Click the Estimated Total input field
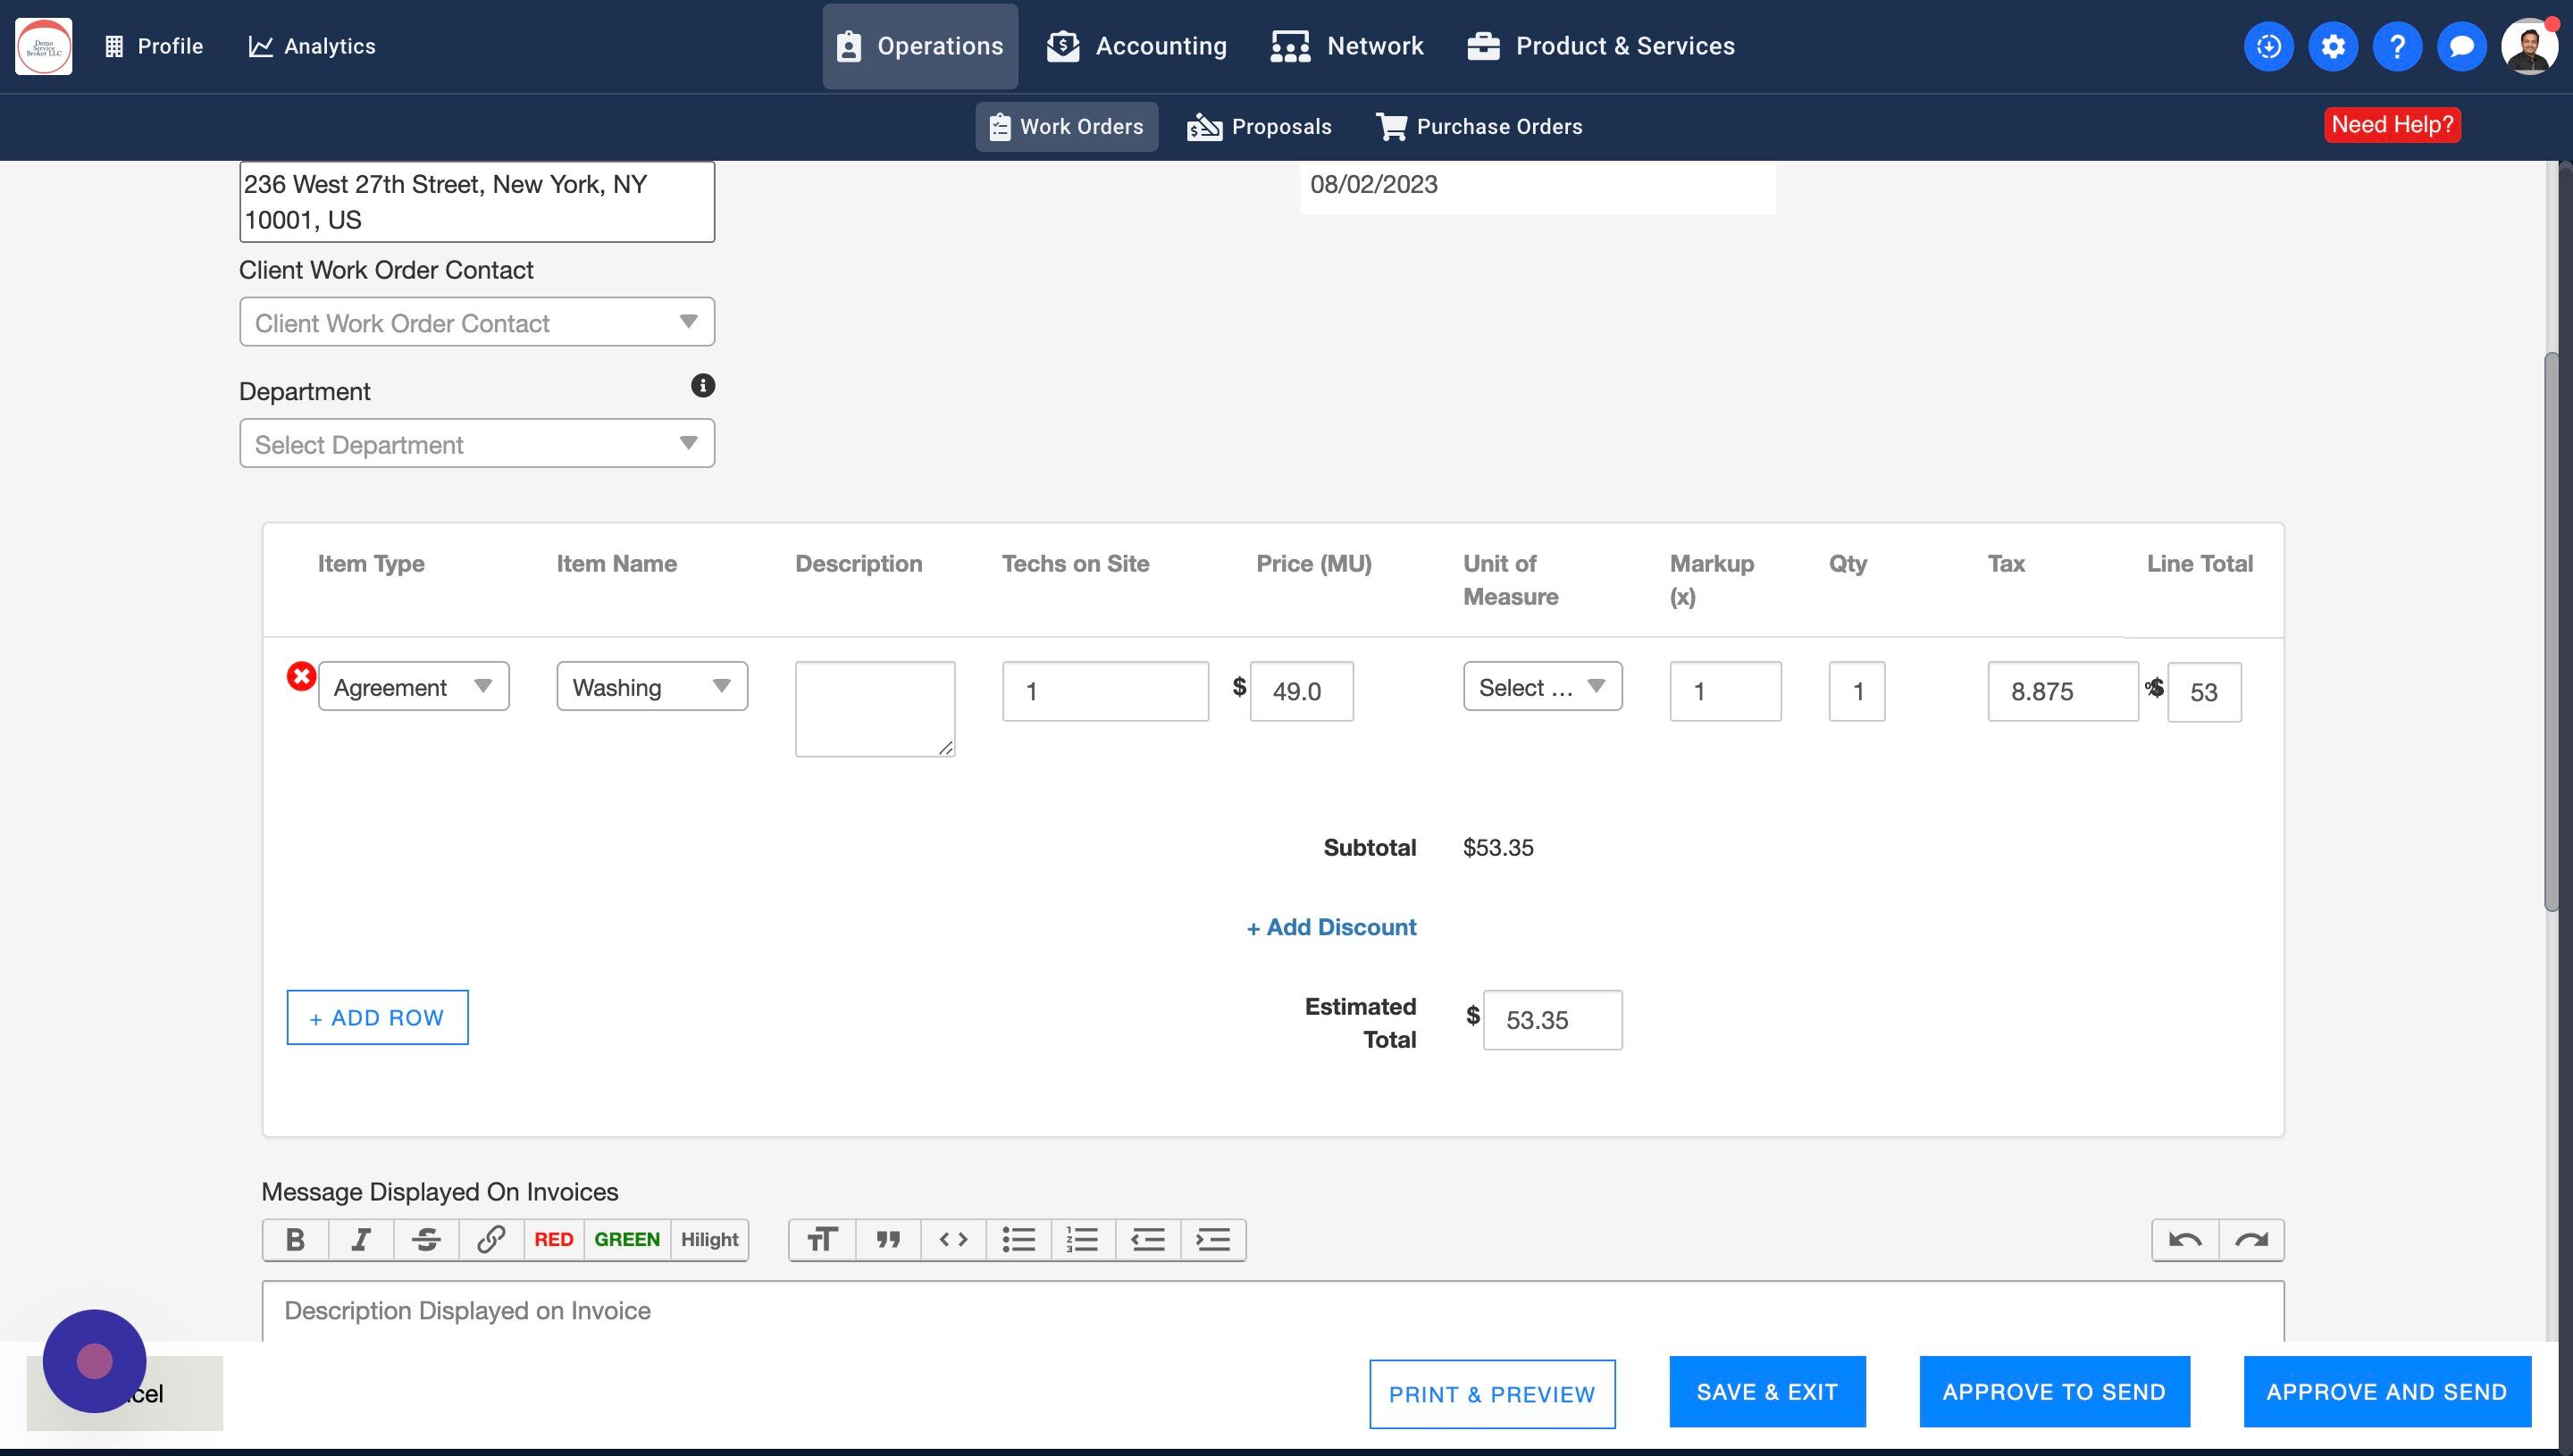The width and height of the screenshot is (2573, 1456). pos(1552,1020)
